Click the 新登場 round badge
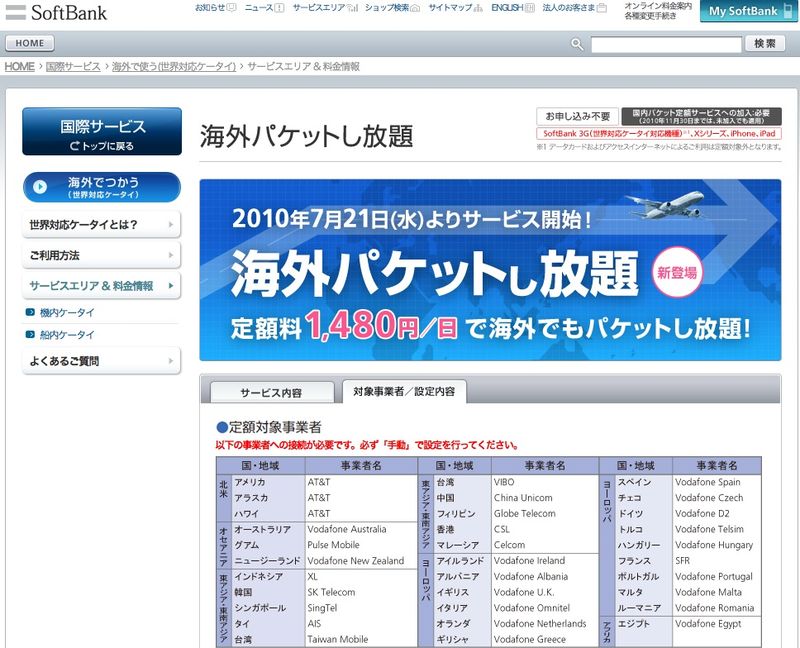The image size is (800, 648). coord(677,272)
